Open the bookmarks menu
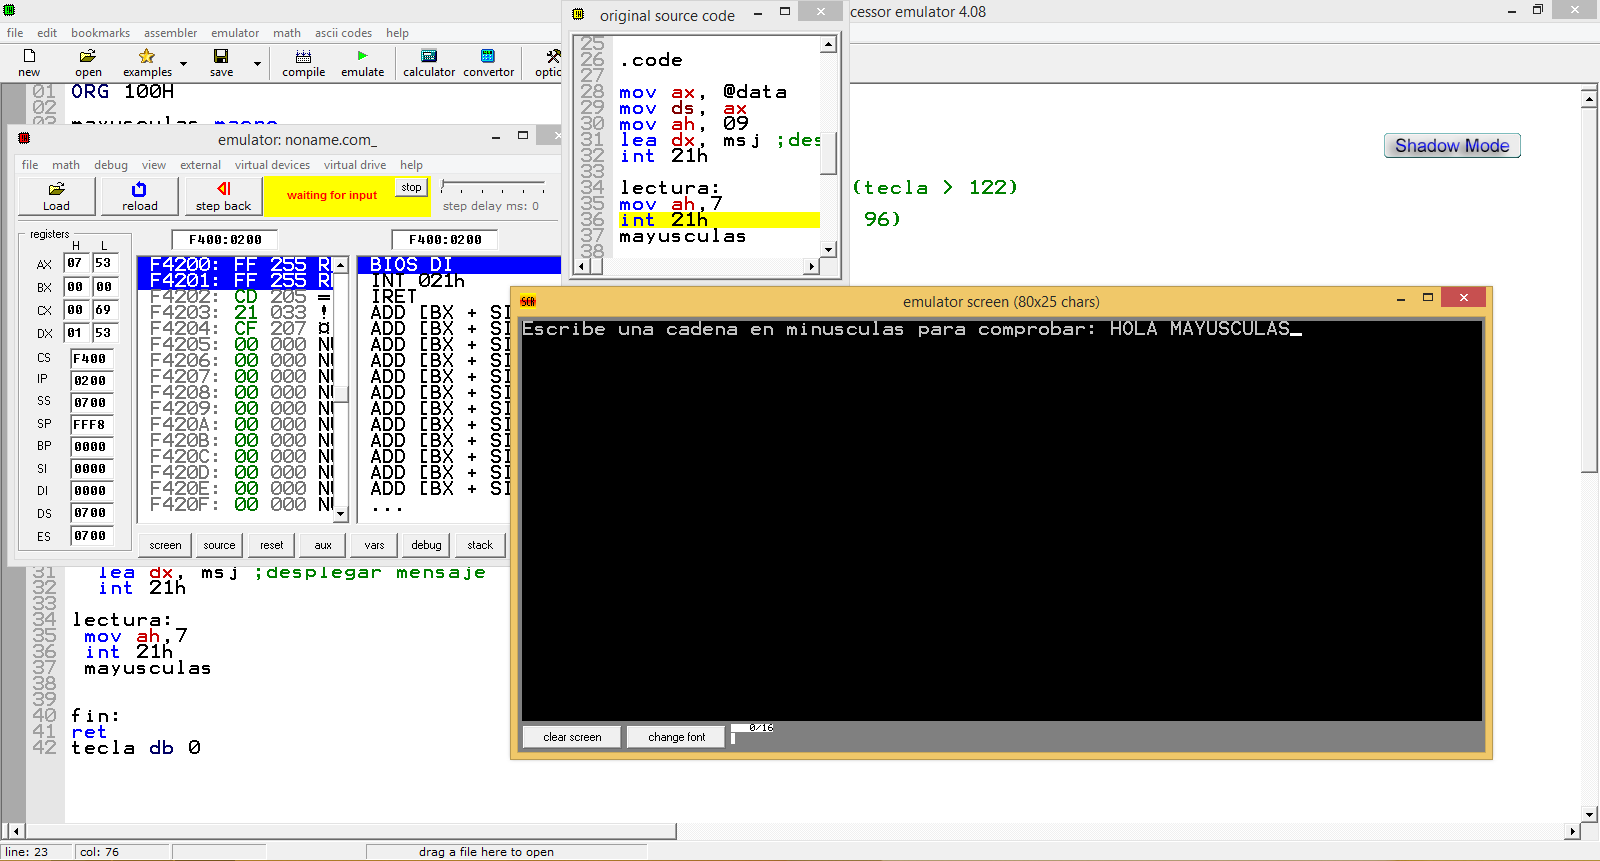The image size is (1600, 861). pos(100,33)
